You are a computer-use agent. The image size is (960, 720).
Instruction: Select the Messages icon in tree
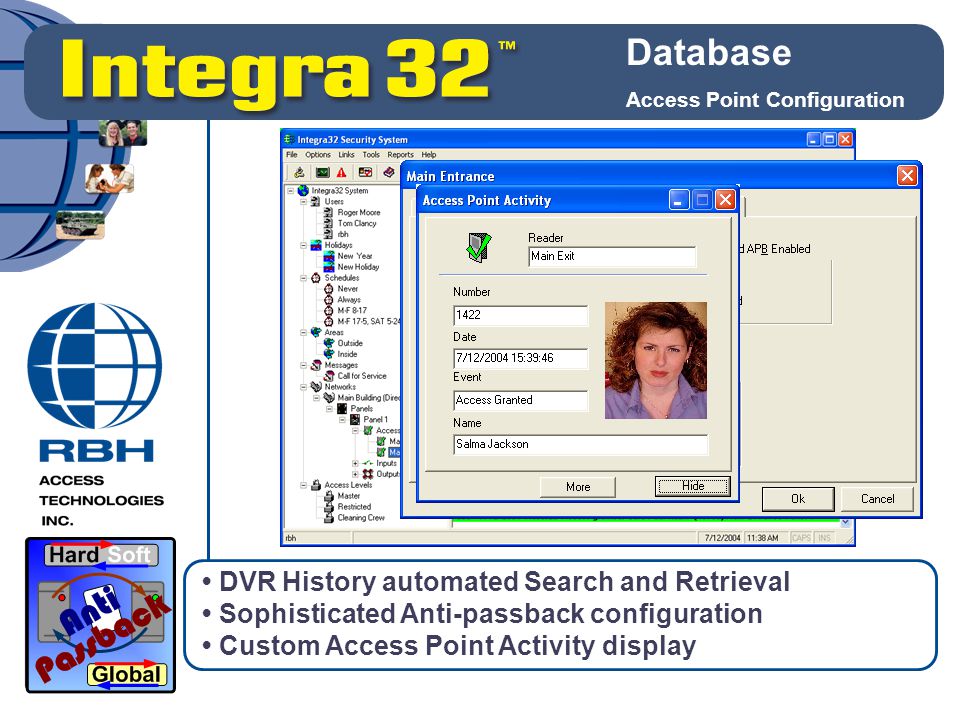(315, 366)
